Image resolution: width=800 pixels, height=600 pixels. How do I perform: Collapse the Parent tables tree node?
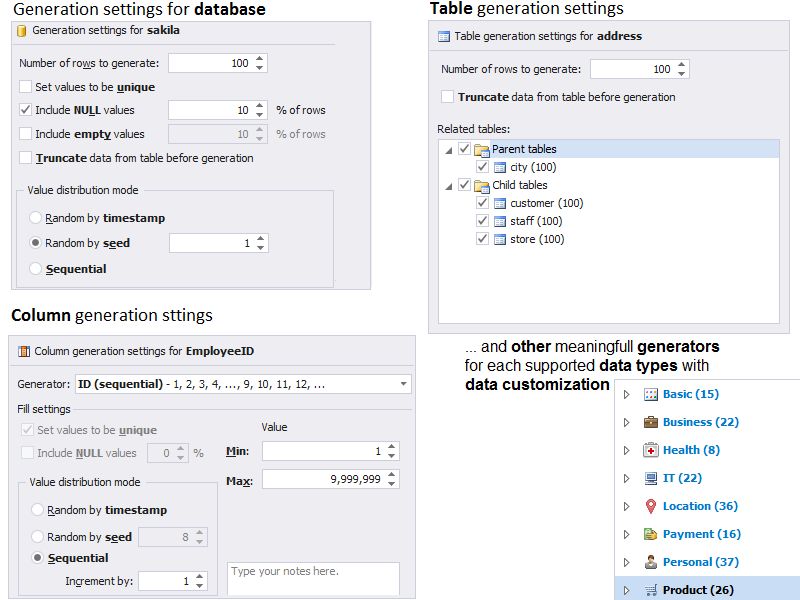[x=449, y=149]
